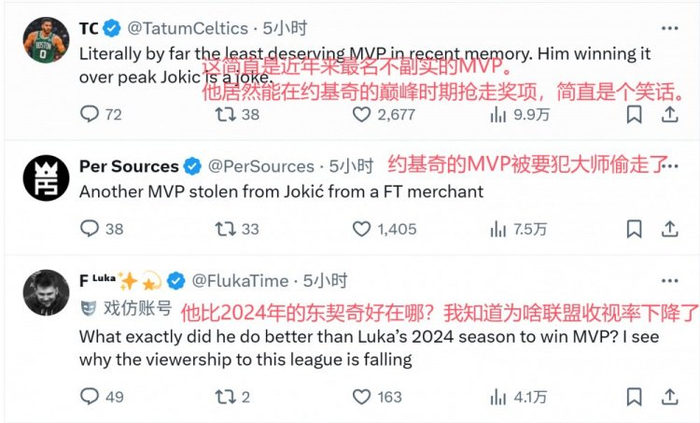Like the TatumCeltics tweet
This screenshot has width=700, height=423.
coord(362,115)
